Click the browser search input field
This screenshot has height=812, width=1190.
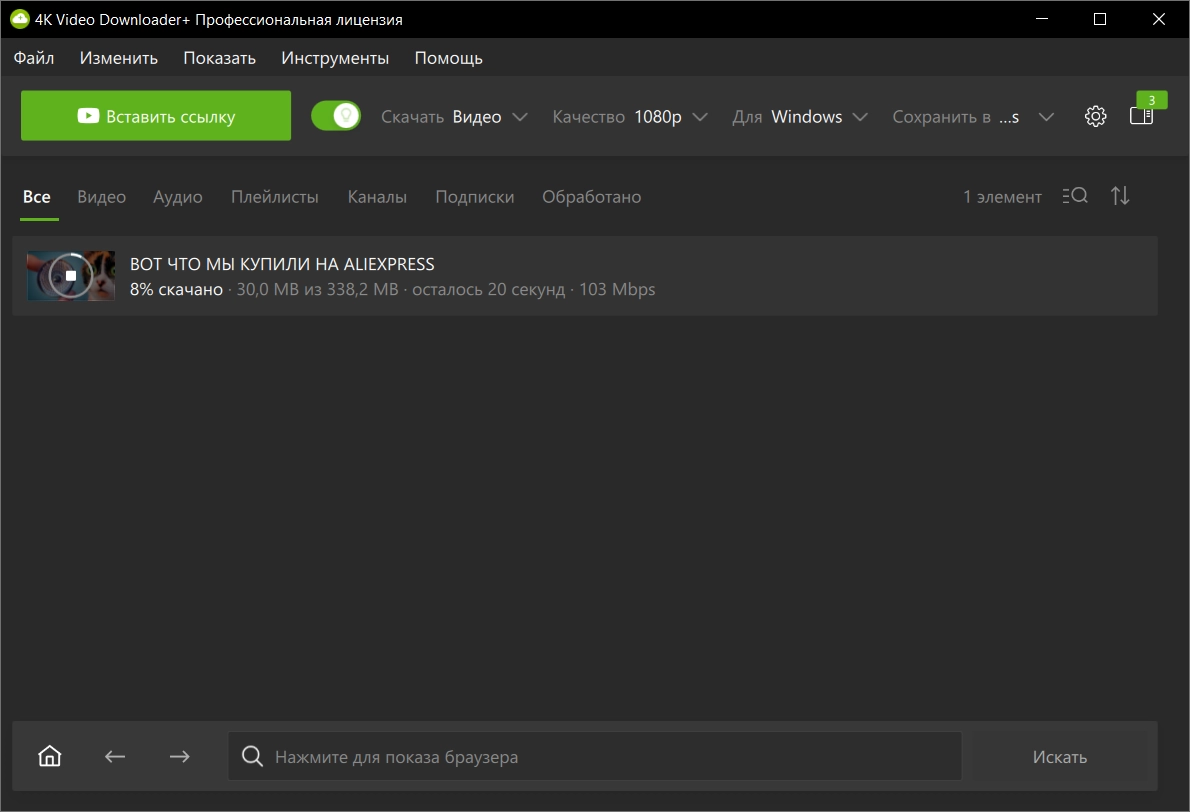click(x=594, y=756)
